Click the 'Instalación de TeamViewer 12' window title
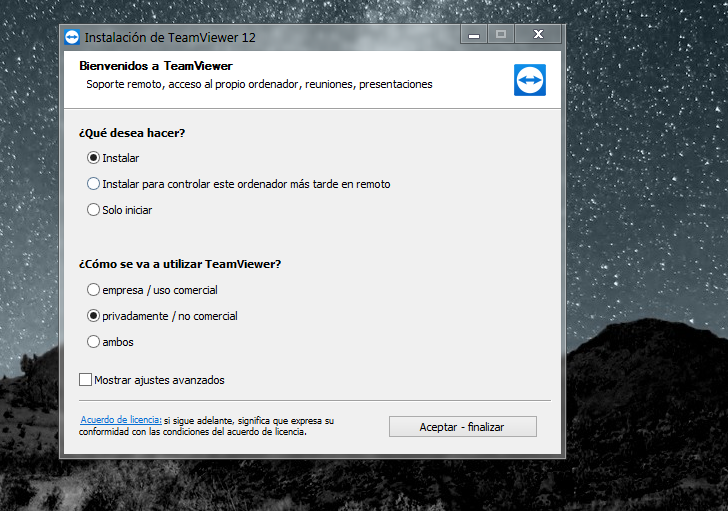Screen dimensions: 728x511 point(170,38)
